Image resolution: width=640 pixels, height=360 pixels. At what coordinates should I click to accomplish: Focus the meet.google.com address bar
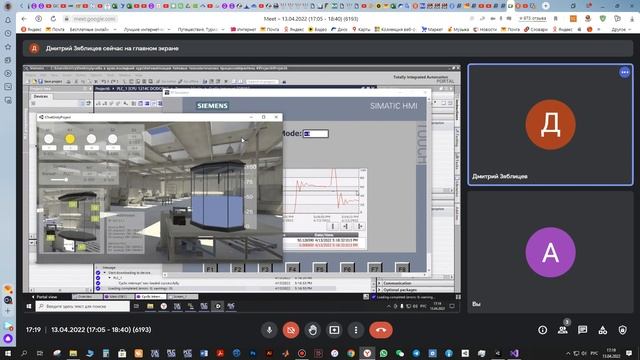coord(94,19)
